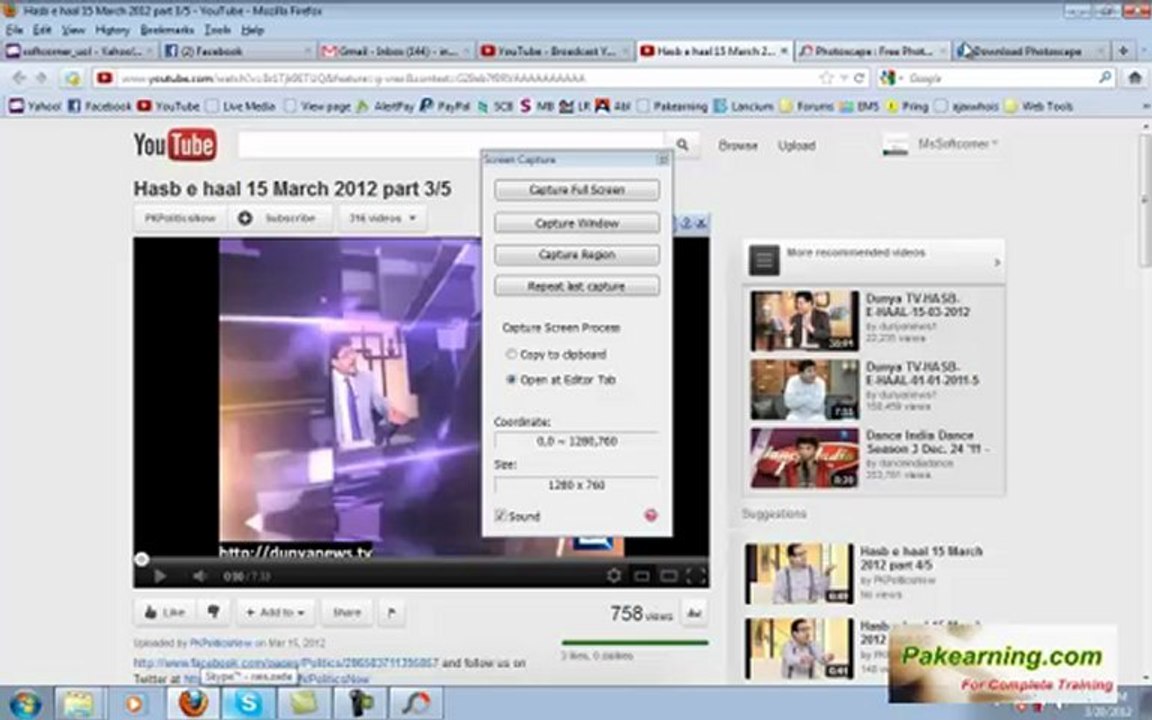
Task: Open a new tab with the plus button
Action: pos(1123,51)
